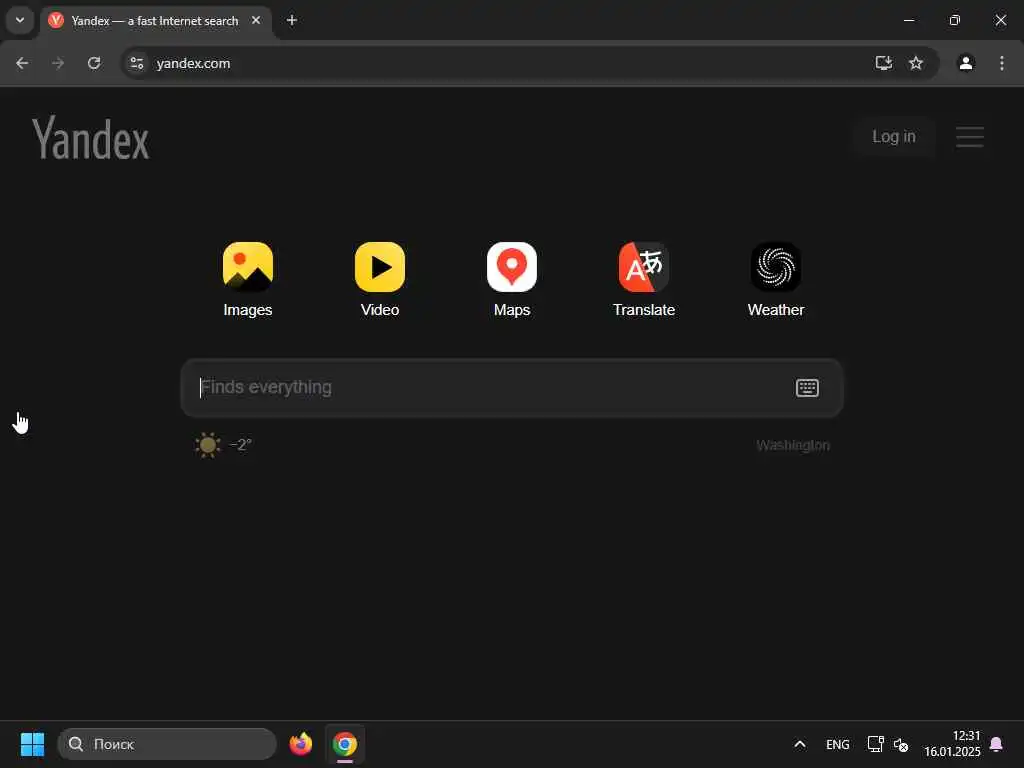The width and height of the screenshot is (1024, 768).
Task: Bookmark this page with the star
Action: click(916, 63)
